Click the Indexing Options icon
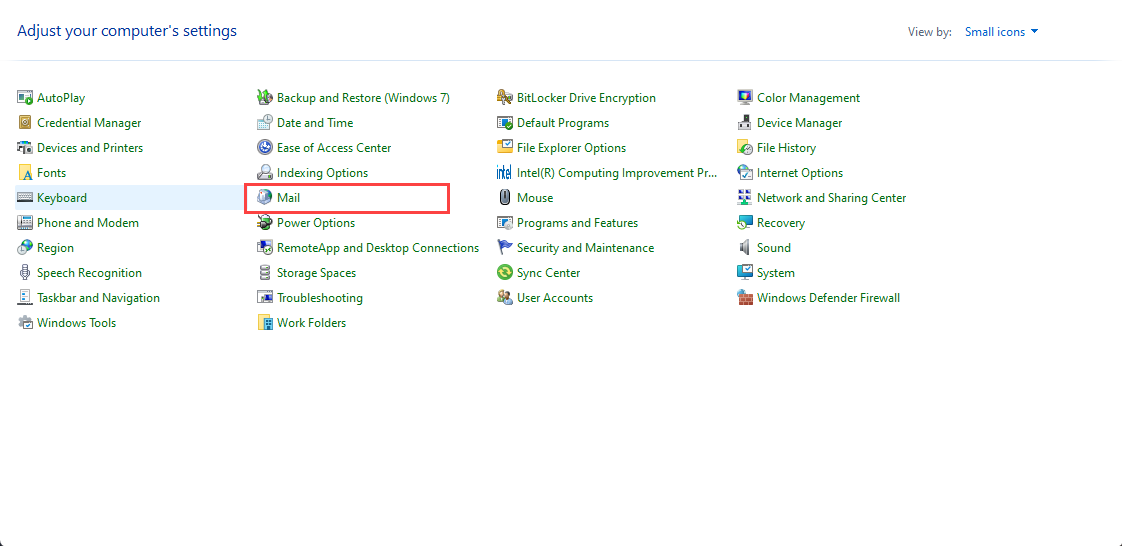Viewport: 1122px width, 546px height. coord(265,173)
